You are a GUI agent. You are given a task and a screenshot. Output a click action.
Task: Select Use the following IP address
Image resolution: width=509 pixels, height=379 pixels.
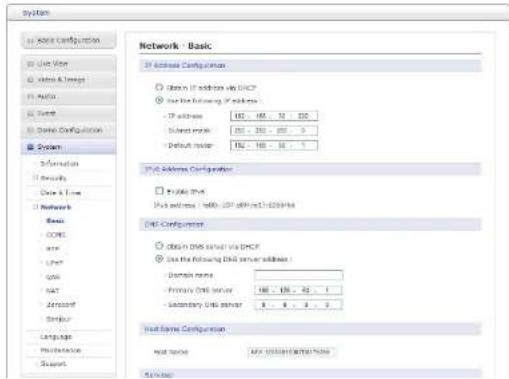(159, 100)
